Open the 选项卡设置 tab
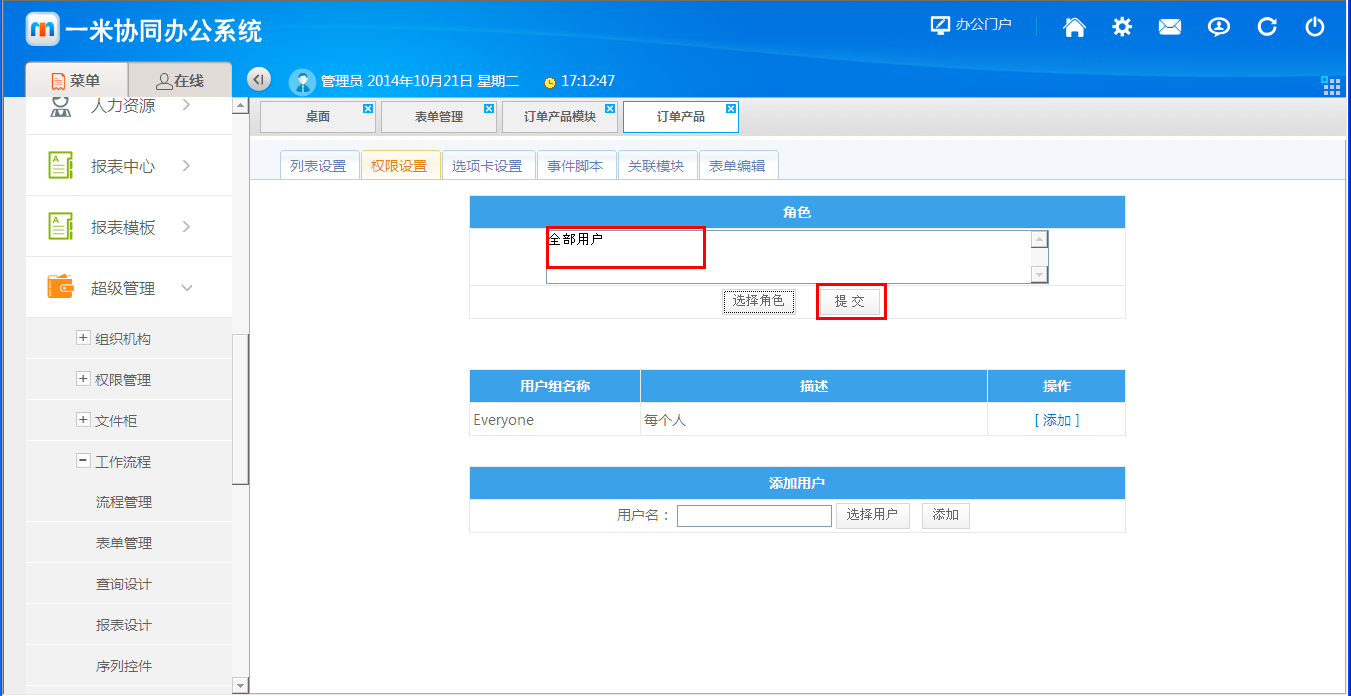1351x696 pixels. click(487, 166)
